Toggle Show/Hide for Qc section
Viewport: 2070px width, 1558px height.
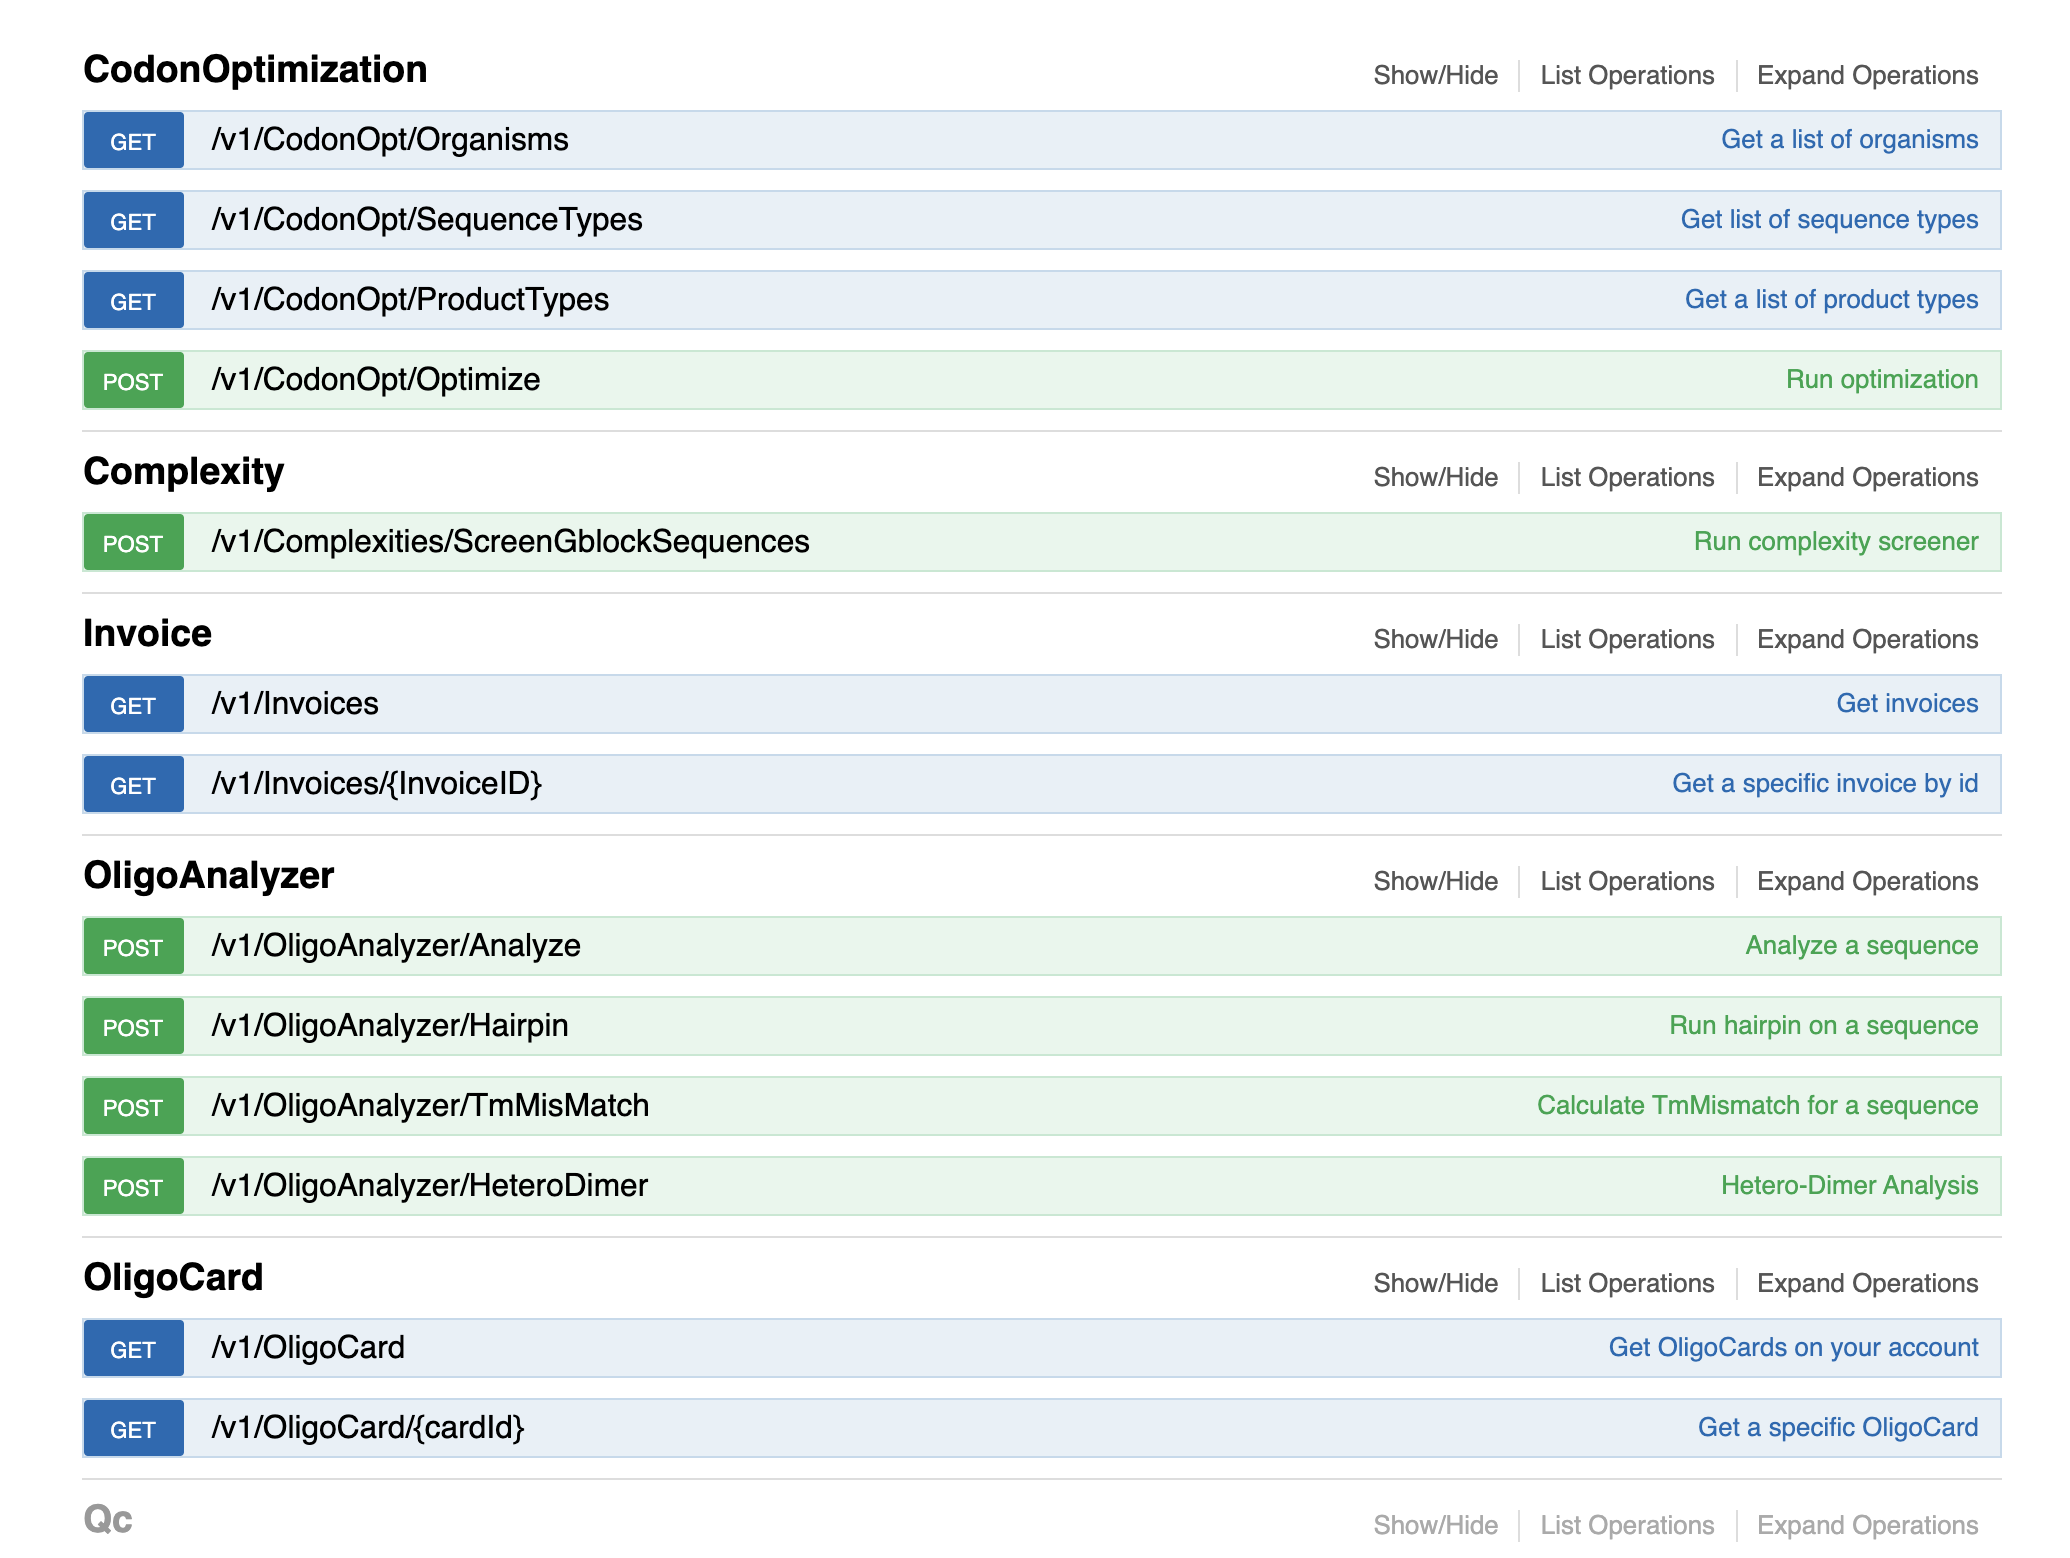coord(1435,1525)
